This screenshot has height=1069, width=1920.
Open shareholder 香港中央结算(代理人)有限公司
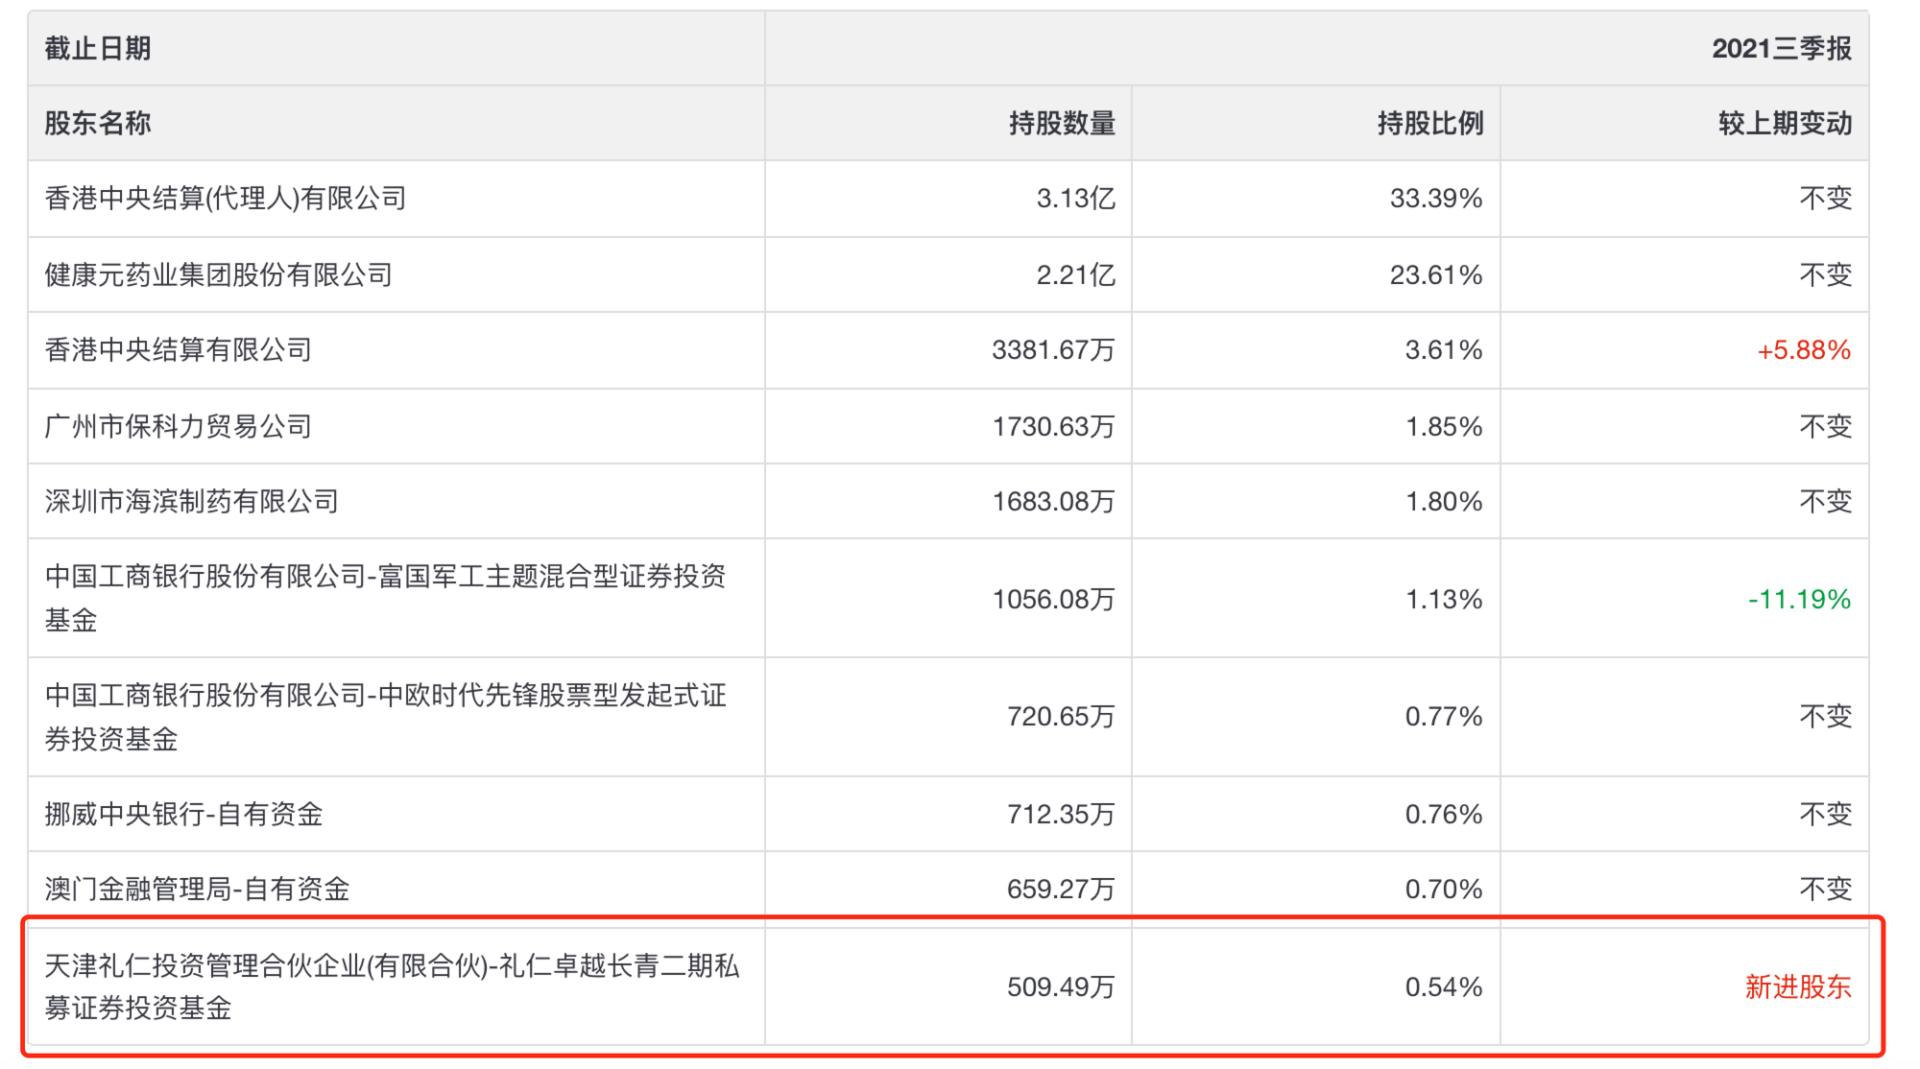225,198
